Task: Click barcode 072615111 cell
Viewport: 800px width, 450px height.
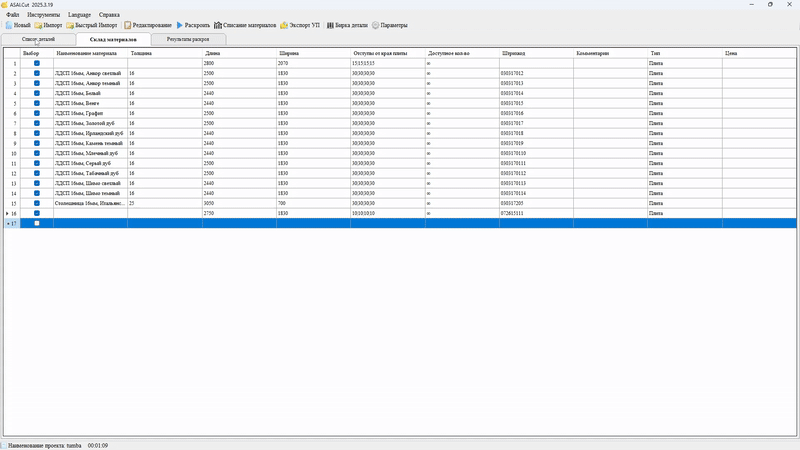Action: point(536,213)
